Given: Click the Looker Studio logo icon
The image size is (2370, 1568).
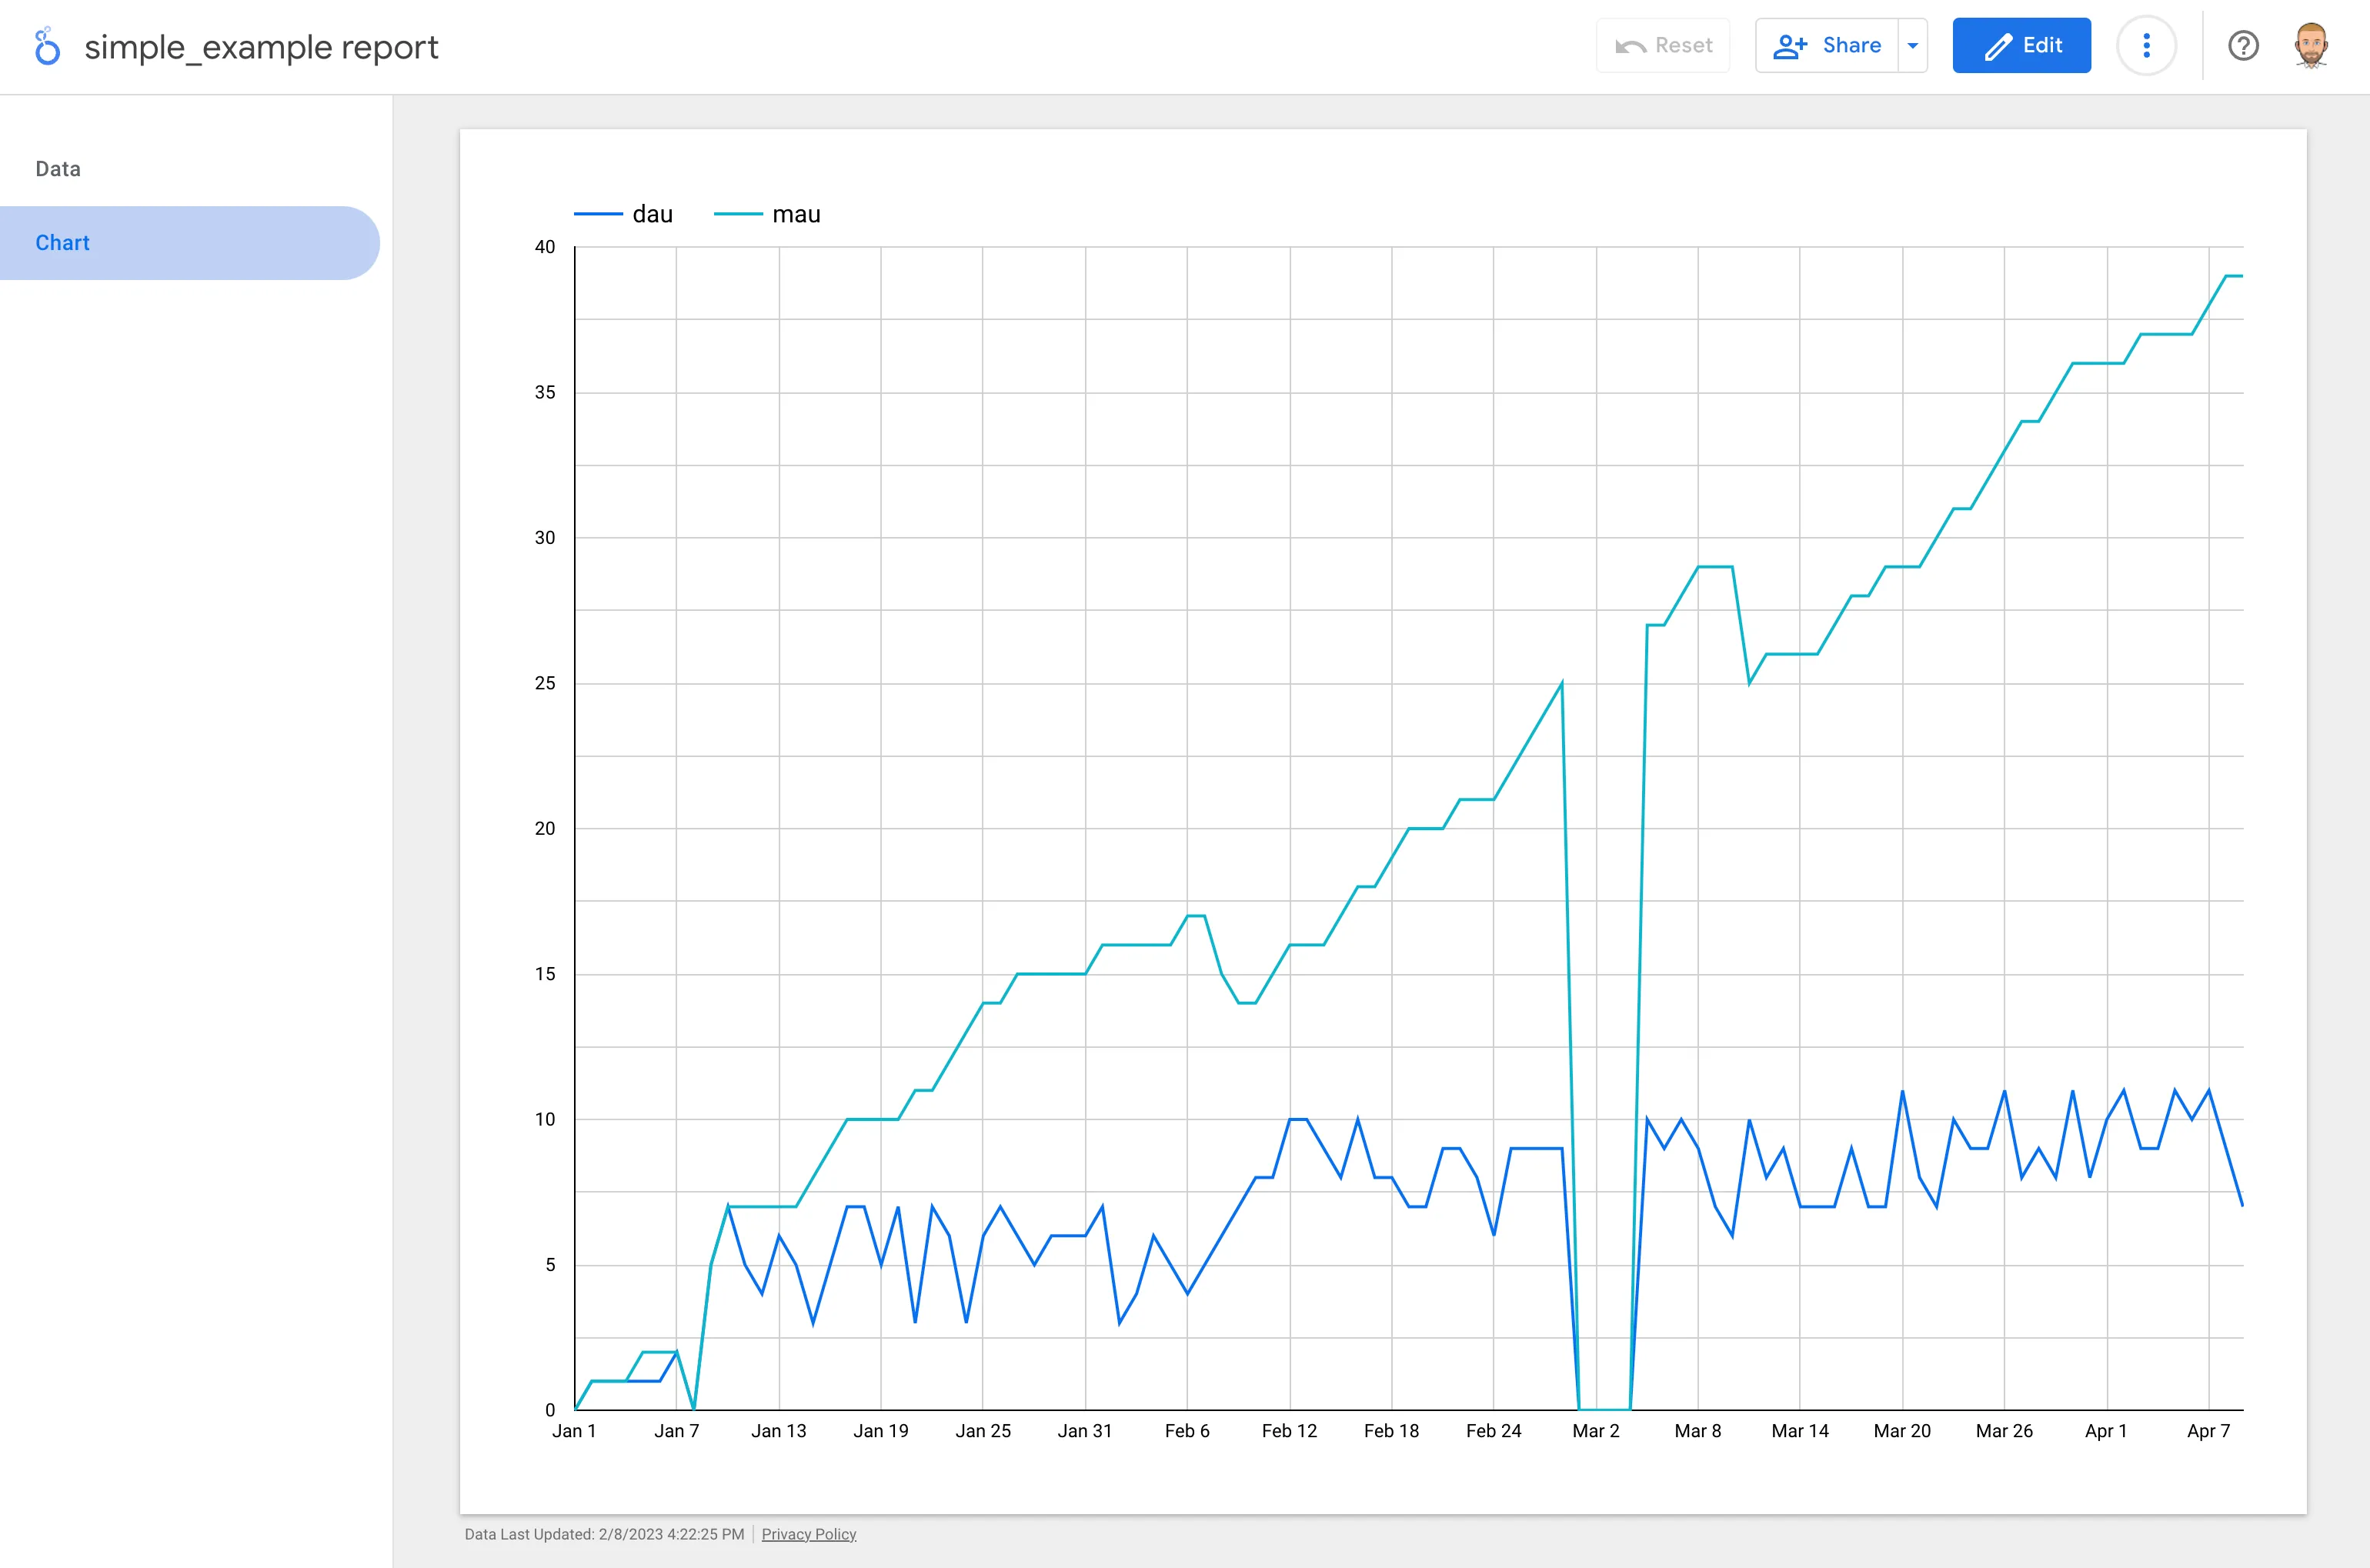Looking at the screenshot, I should [46, 46].
